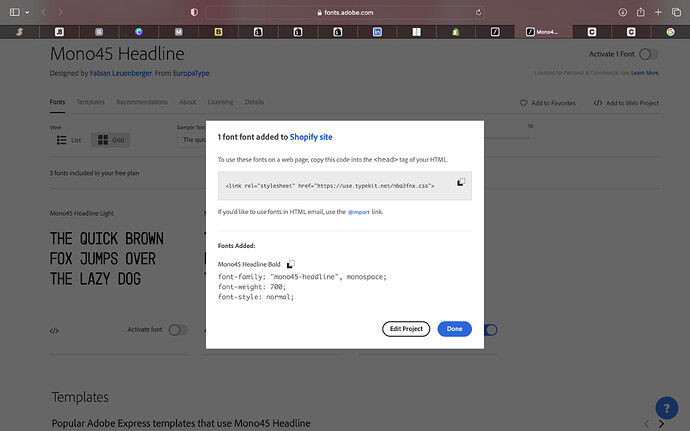This screenshot has height=431, width=690.
Task: Open the Recommendations tab
Action: pyautogui.click(x=142, y=102)
